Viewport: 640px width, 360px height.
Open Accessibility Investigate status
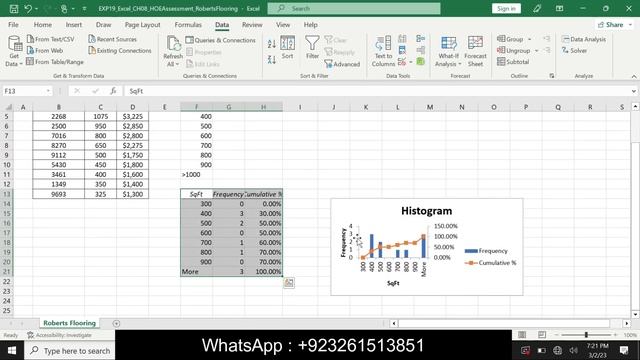[60, 335]
